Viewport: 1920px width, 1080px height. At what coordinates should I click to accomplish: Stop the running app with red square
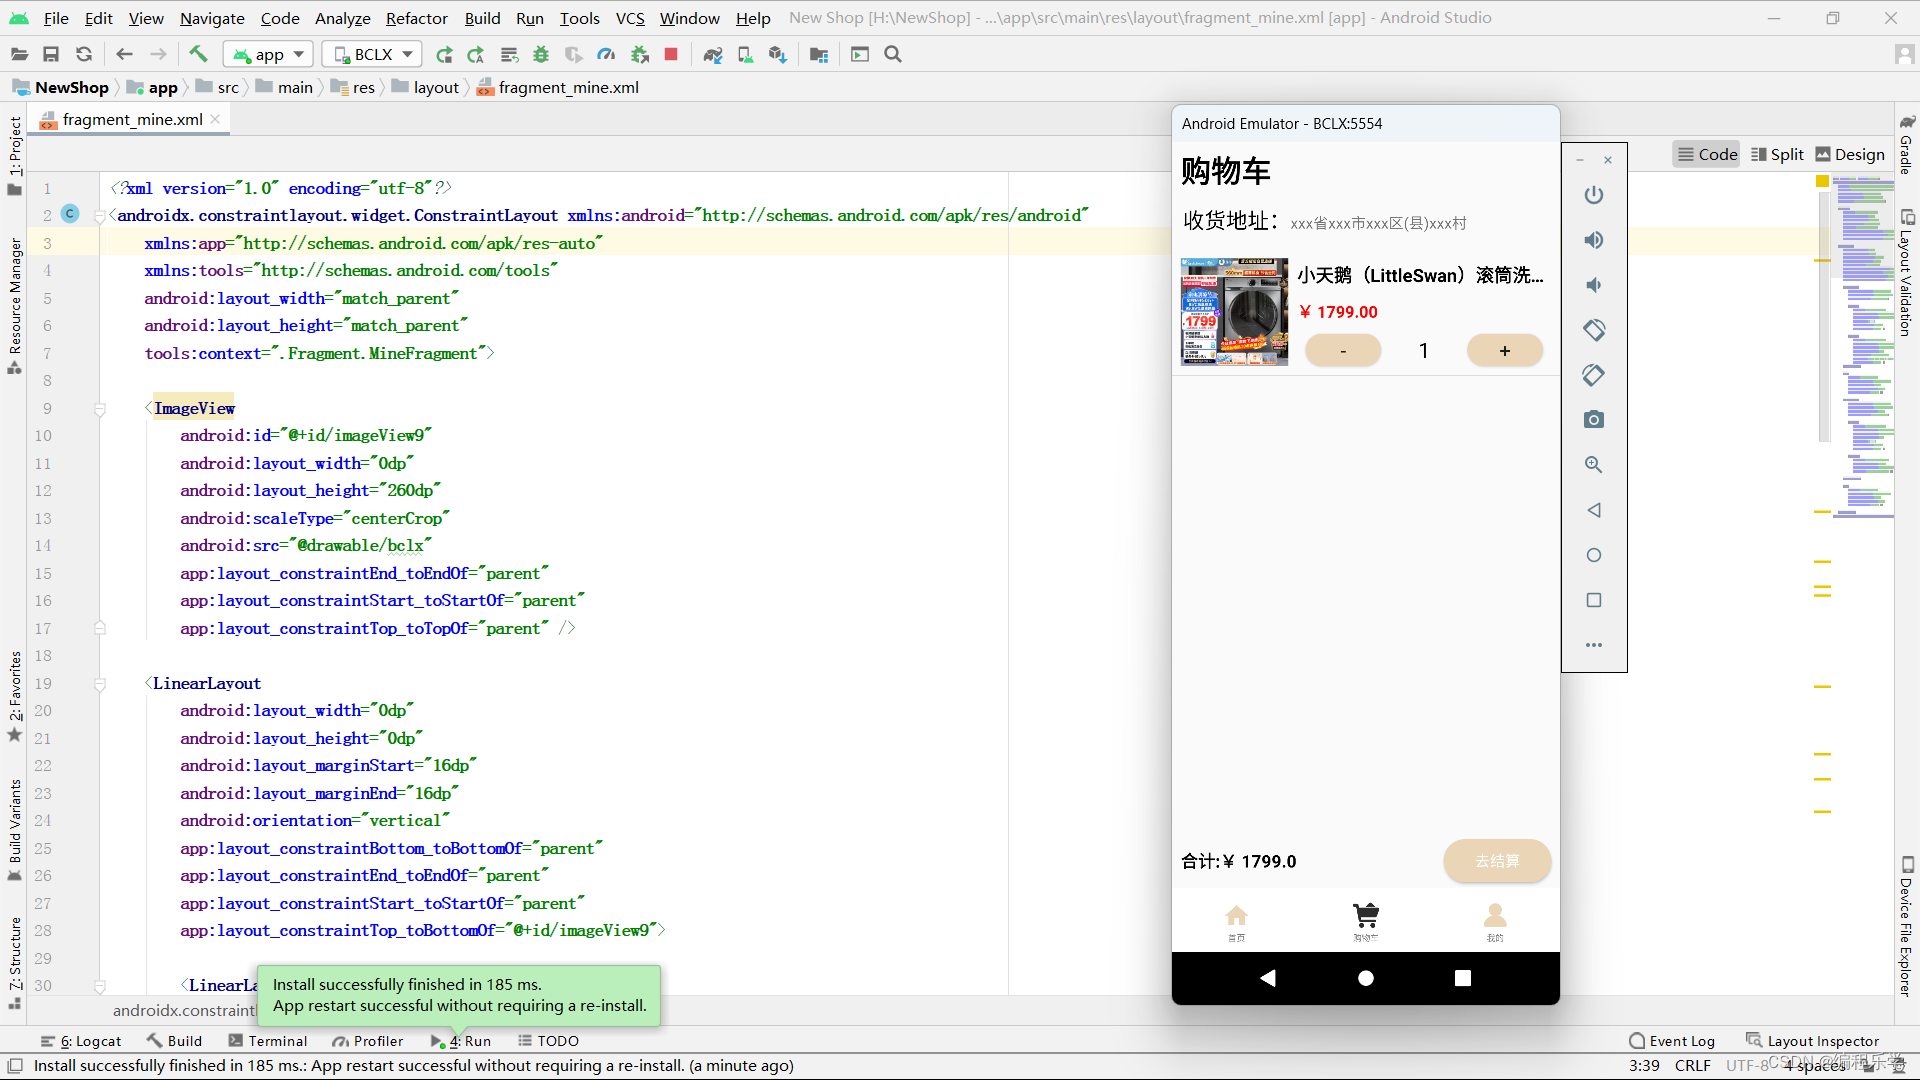point(671,54)
